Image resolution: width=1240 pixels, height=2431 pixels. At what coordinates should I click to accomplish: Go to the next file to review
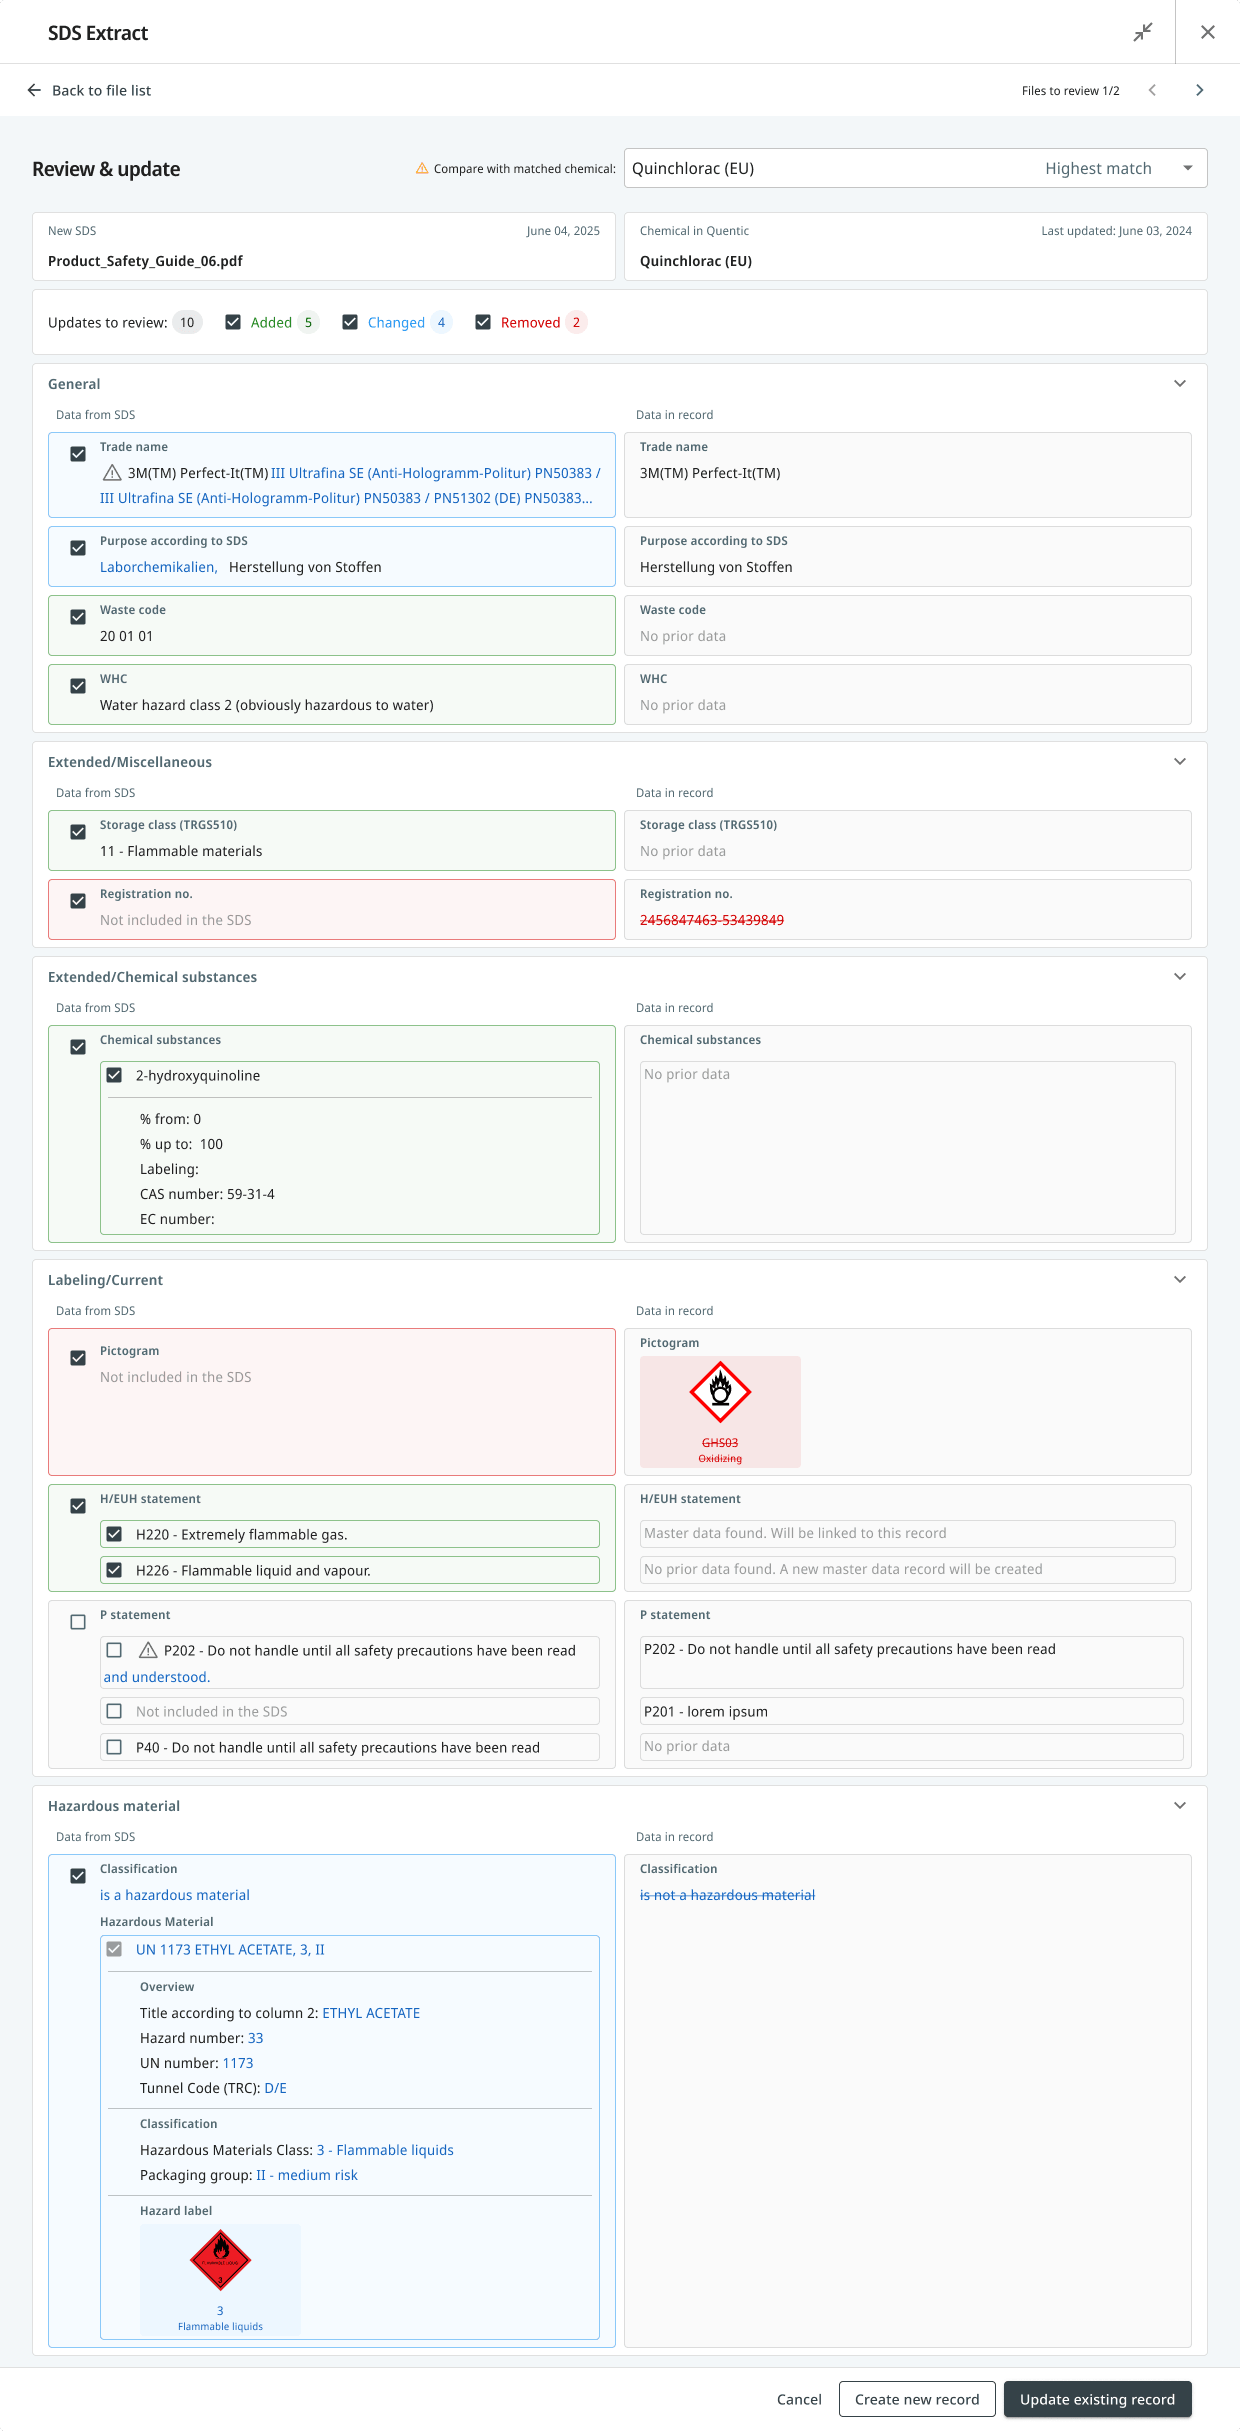point(1200,90)
